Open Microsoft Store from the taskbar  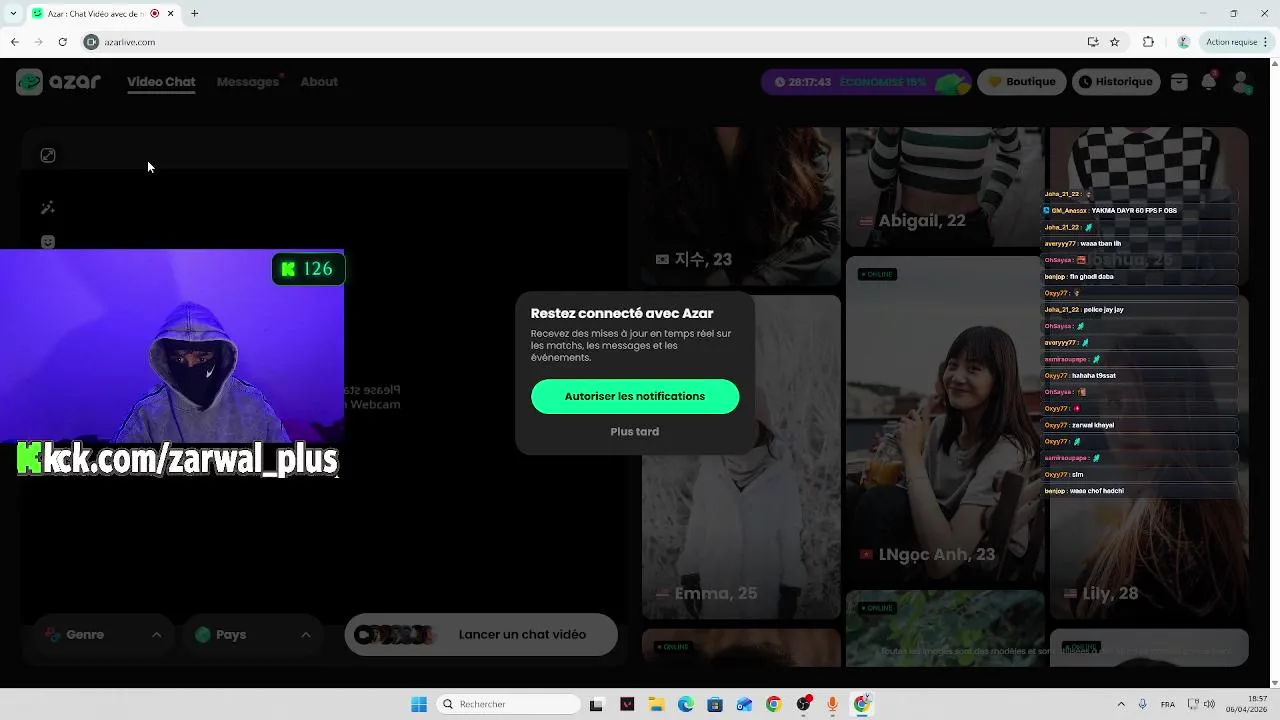(x=715, y=704)
